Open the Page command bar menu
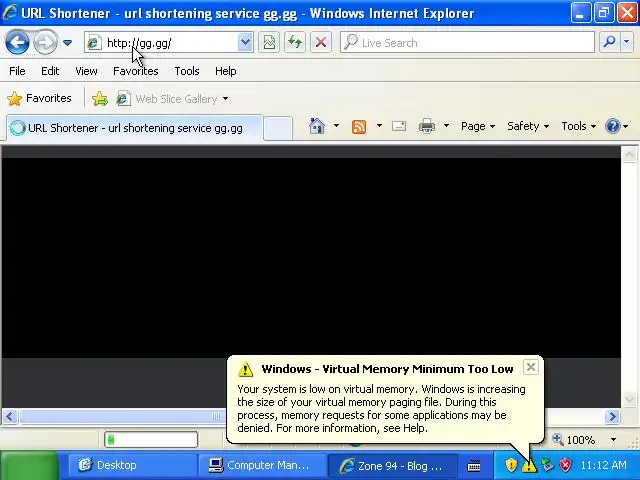The width and height of the screenshot is (640, 480). (478, 126)
